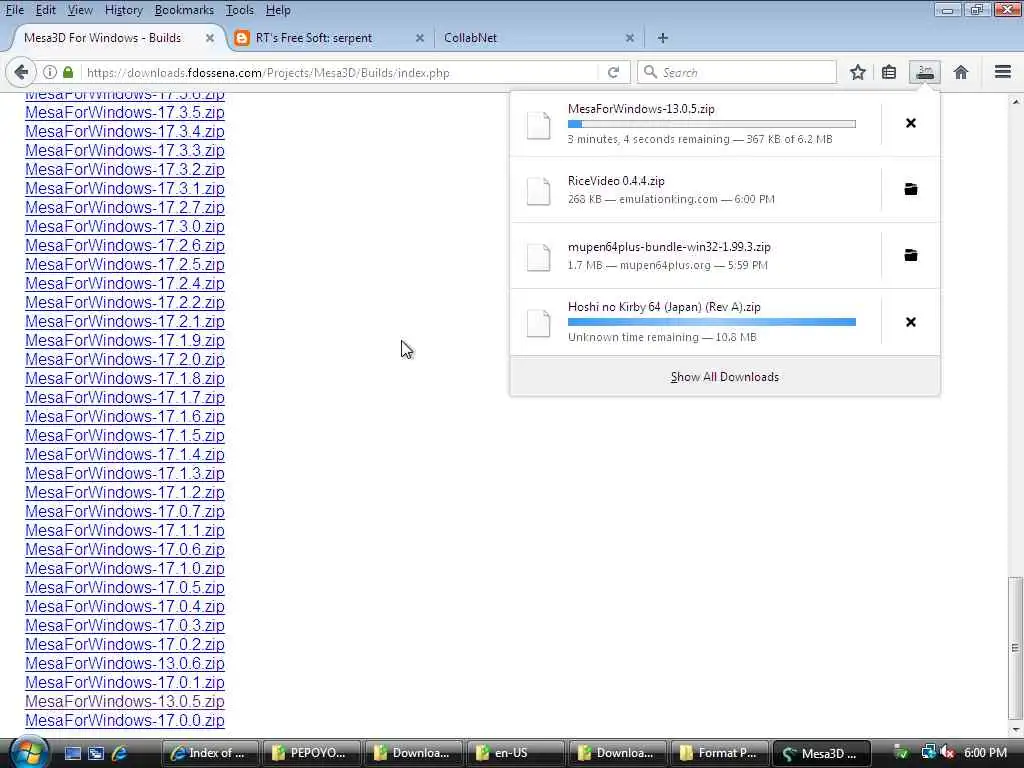Click the green padlock security icon

[x=68, y=72]
